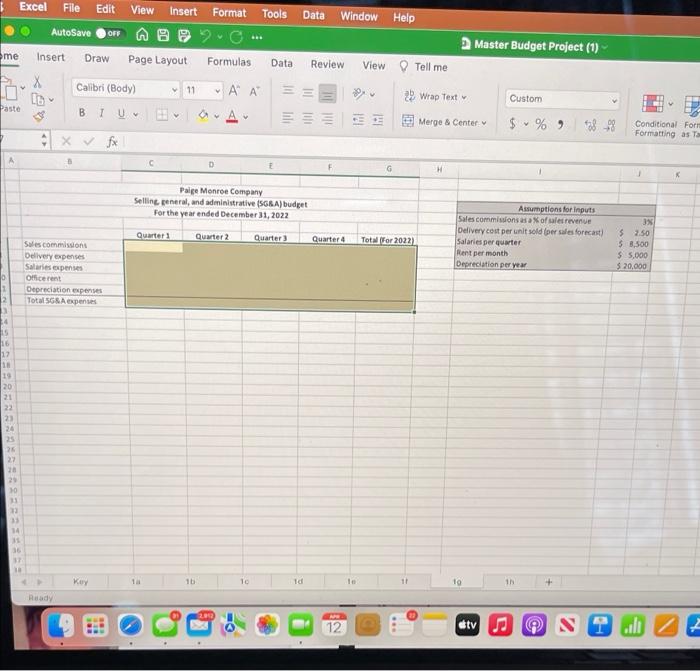Screen dimensions: 700x671
Task: Open the Borders dropdown arrow
Action: pyautogui.click(x=176, y=116)
